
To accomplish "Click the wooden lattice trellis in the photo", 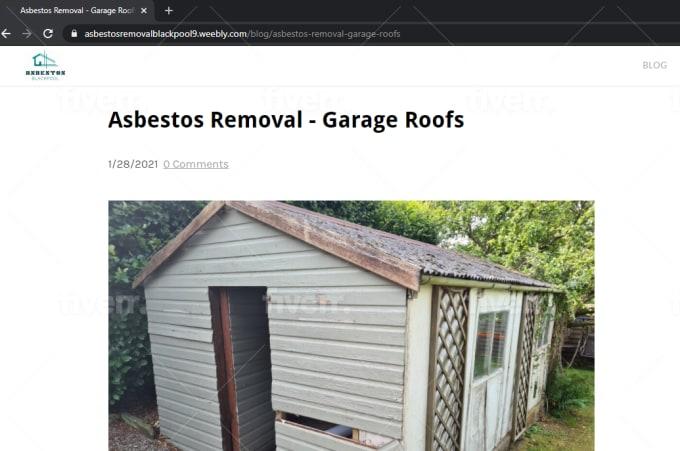I will point(449,369).
